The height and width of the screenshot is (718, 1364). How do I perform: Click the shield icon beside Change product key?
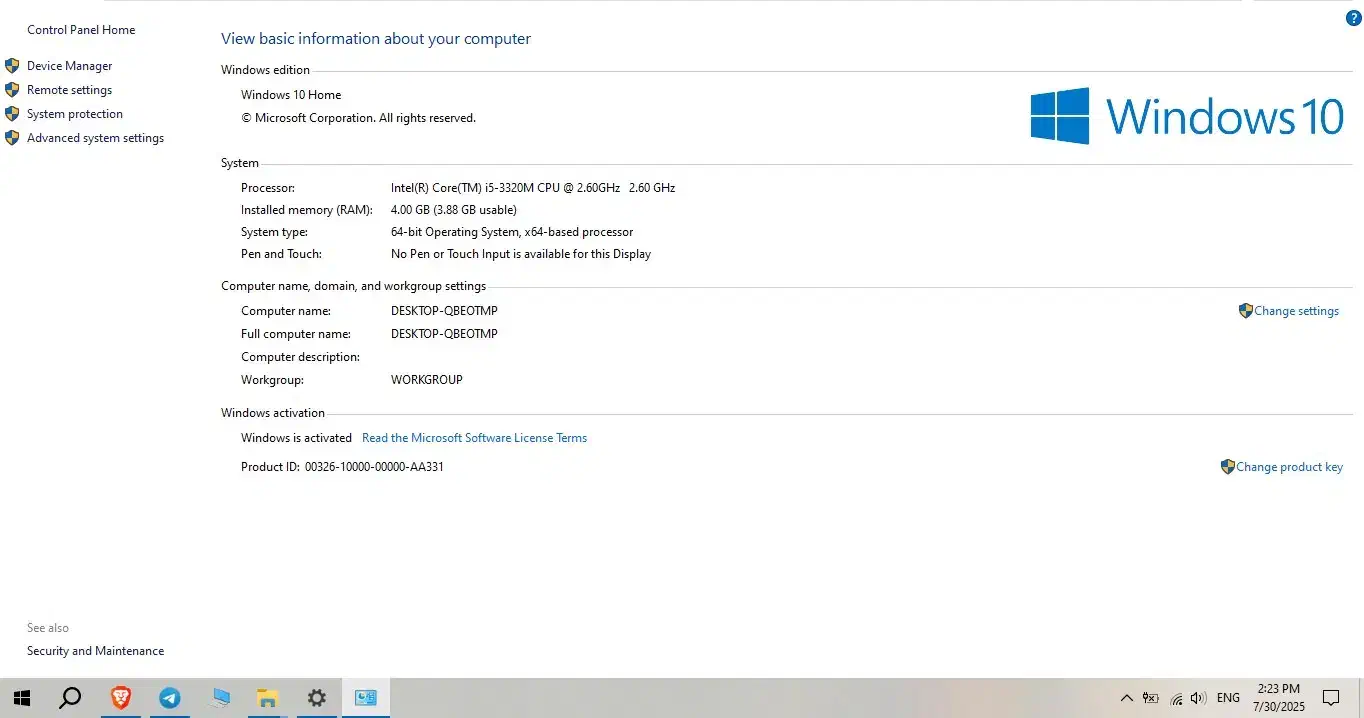coord(1227,466)
